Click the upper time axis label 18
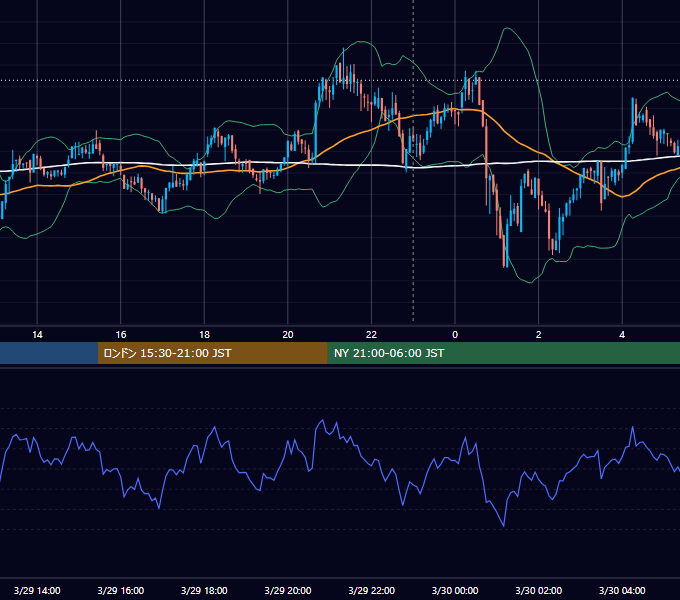 click(204, 335)
